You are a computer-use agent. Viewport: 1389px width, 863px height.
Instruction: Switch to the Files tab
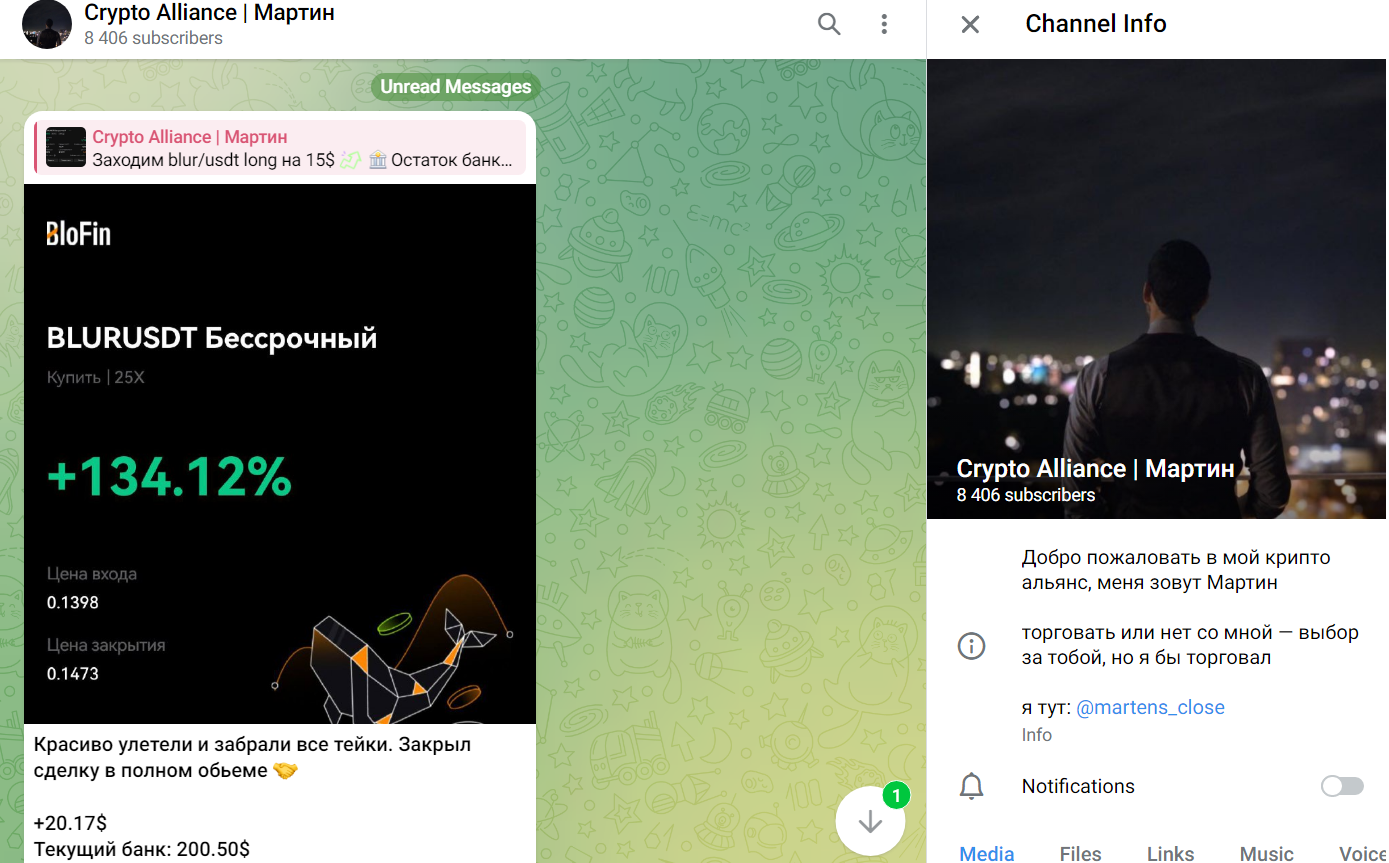click(1080, 853)
